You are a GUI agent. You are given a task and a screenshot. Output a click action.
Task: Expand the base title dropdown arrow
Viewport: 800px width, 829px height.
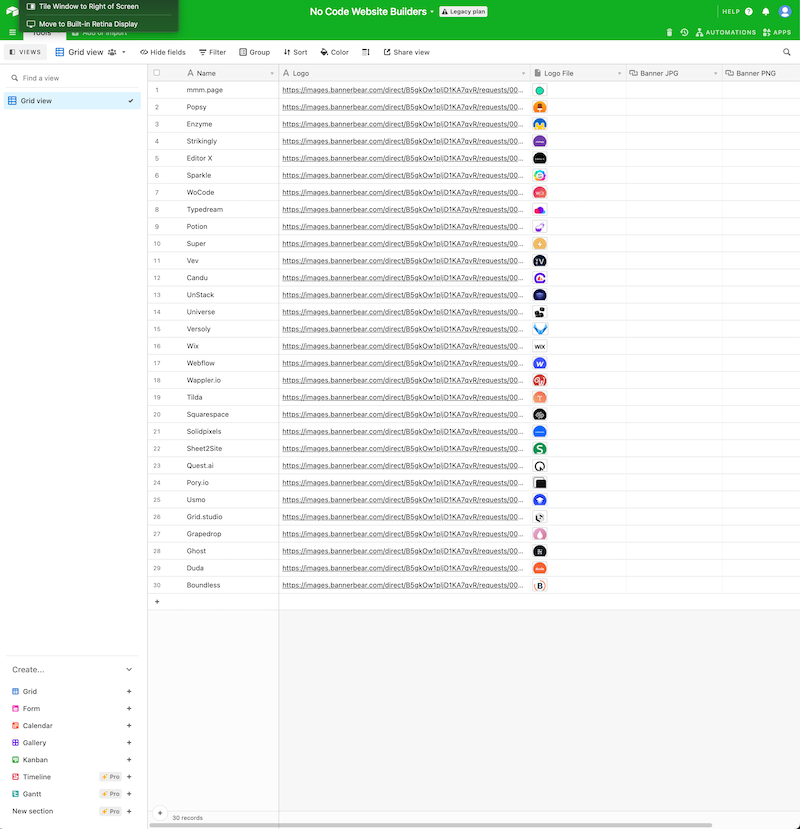pyautogui.click(x=432, y=12)
